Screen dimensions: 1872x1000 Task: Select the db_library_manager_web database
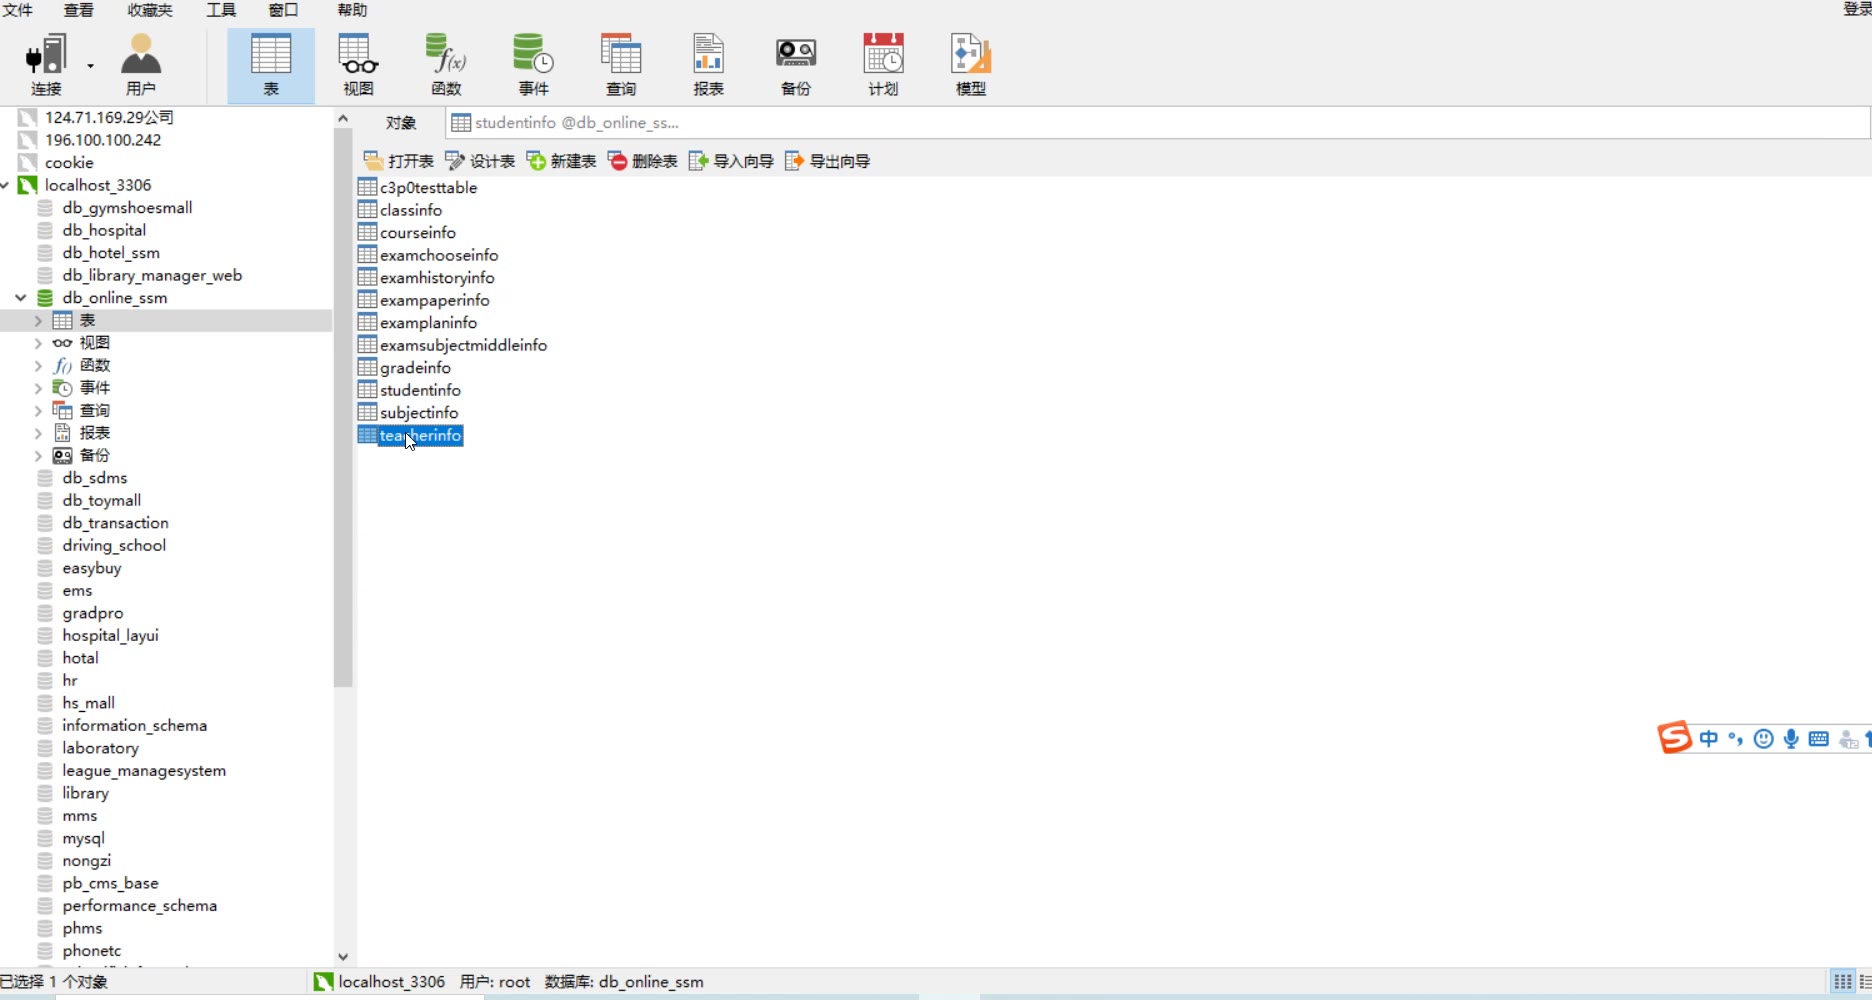[152, 275]
